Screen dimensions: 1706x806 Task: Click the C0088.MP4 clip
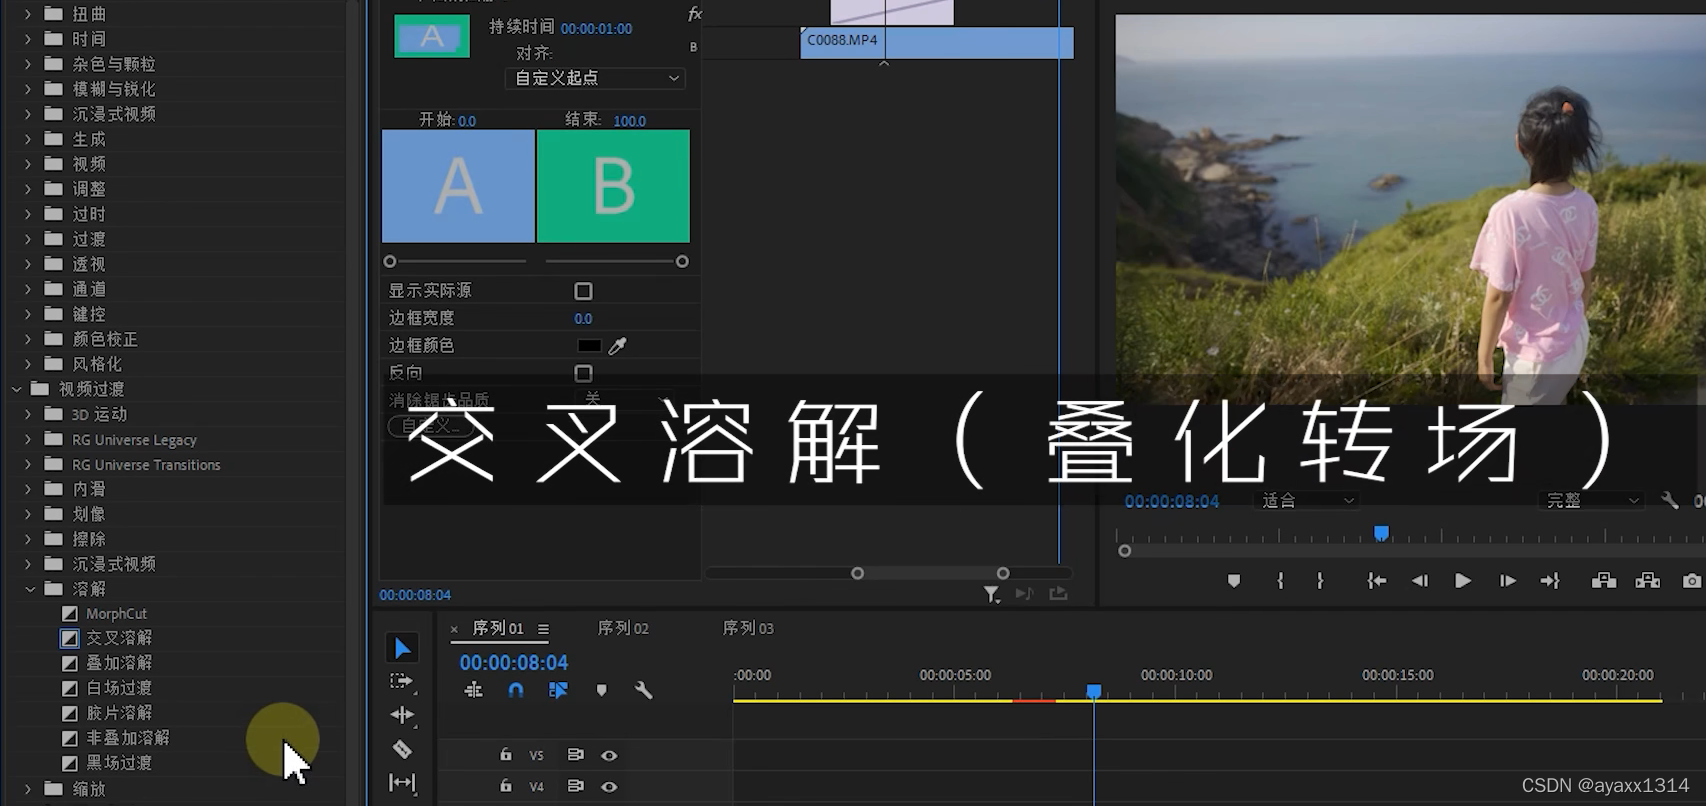coord(937,43)
